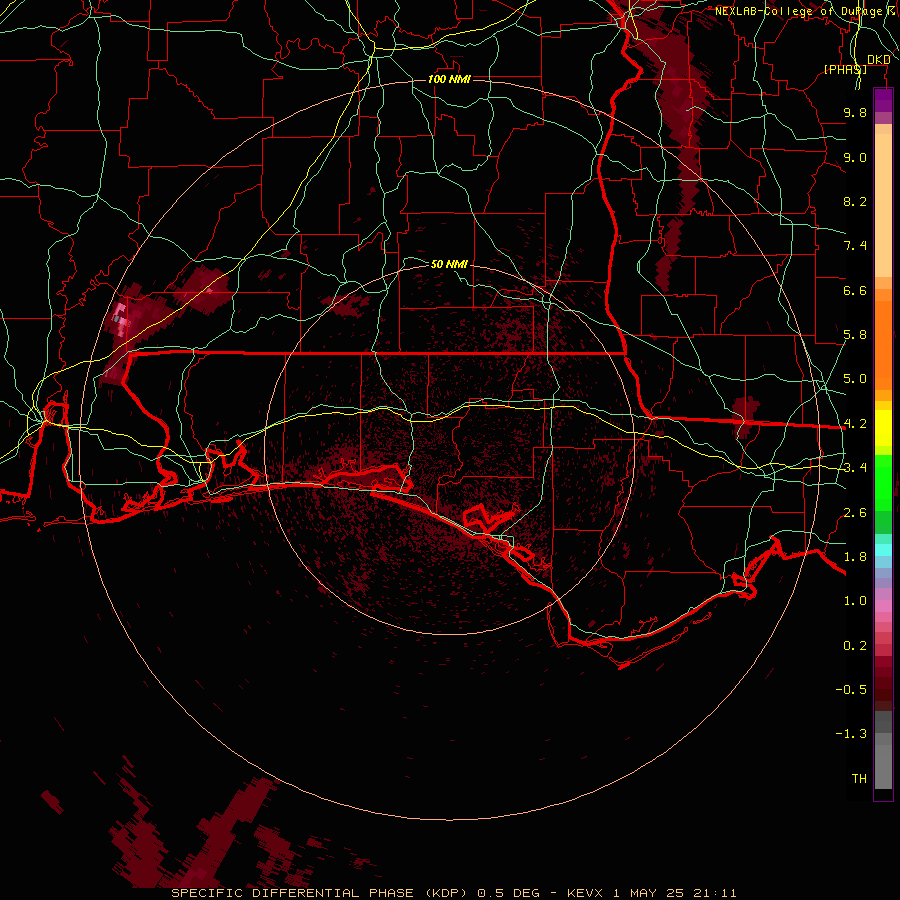Click the cyan swatch beside 1.8
Screen dimensions: 900x900
883,550
